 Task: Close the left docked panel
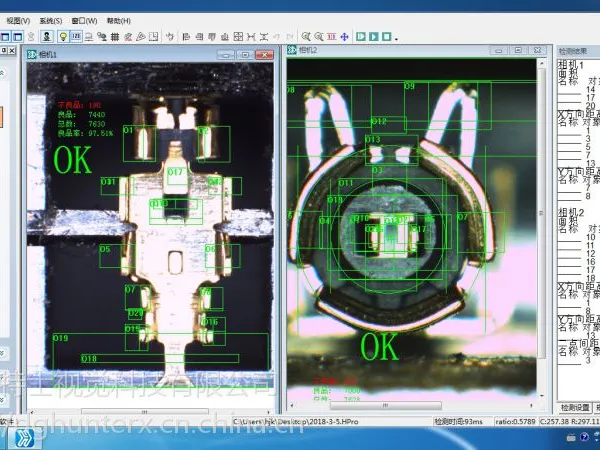point(12,50)
